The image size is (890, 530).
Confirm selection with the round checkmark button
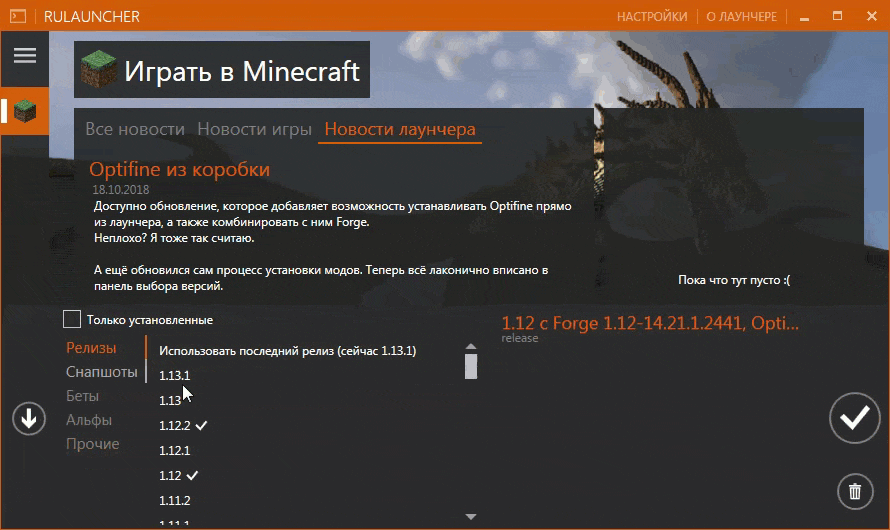pos(854,418)
